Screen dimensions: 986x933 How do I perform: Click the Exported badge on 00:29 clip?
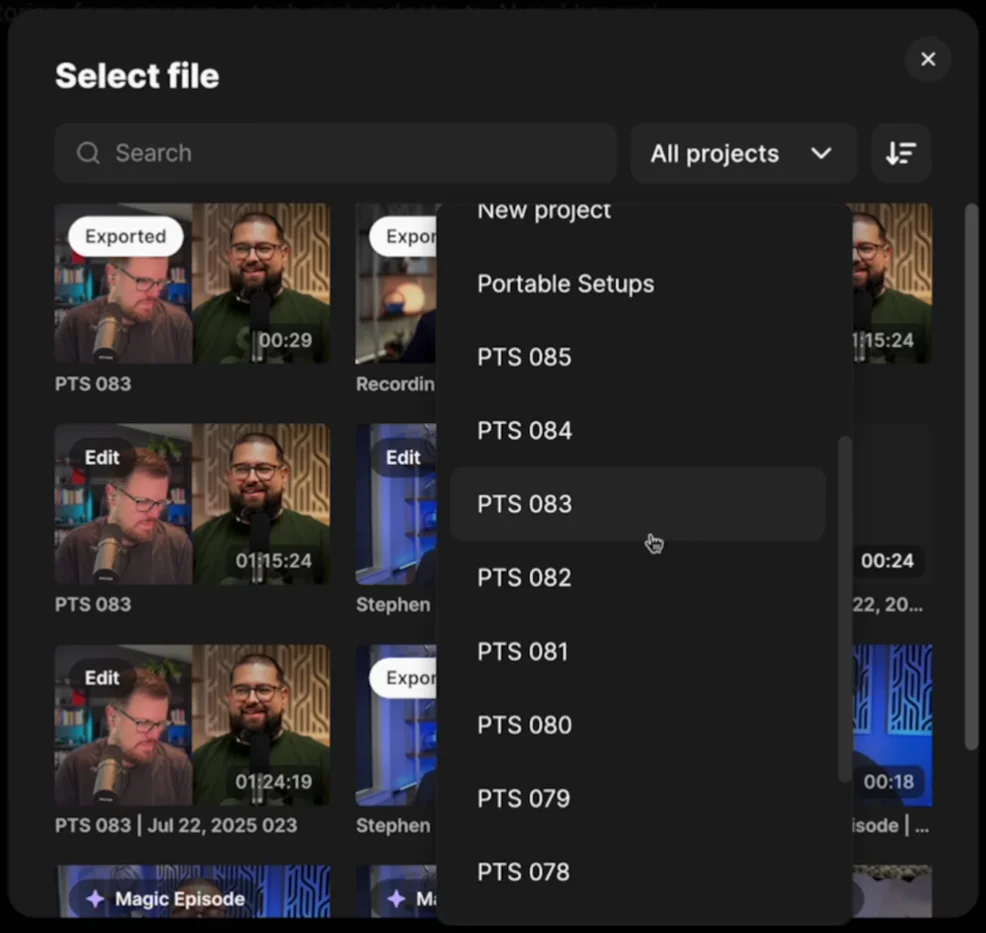tap(126, 236)
